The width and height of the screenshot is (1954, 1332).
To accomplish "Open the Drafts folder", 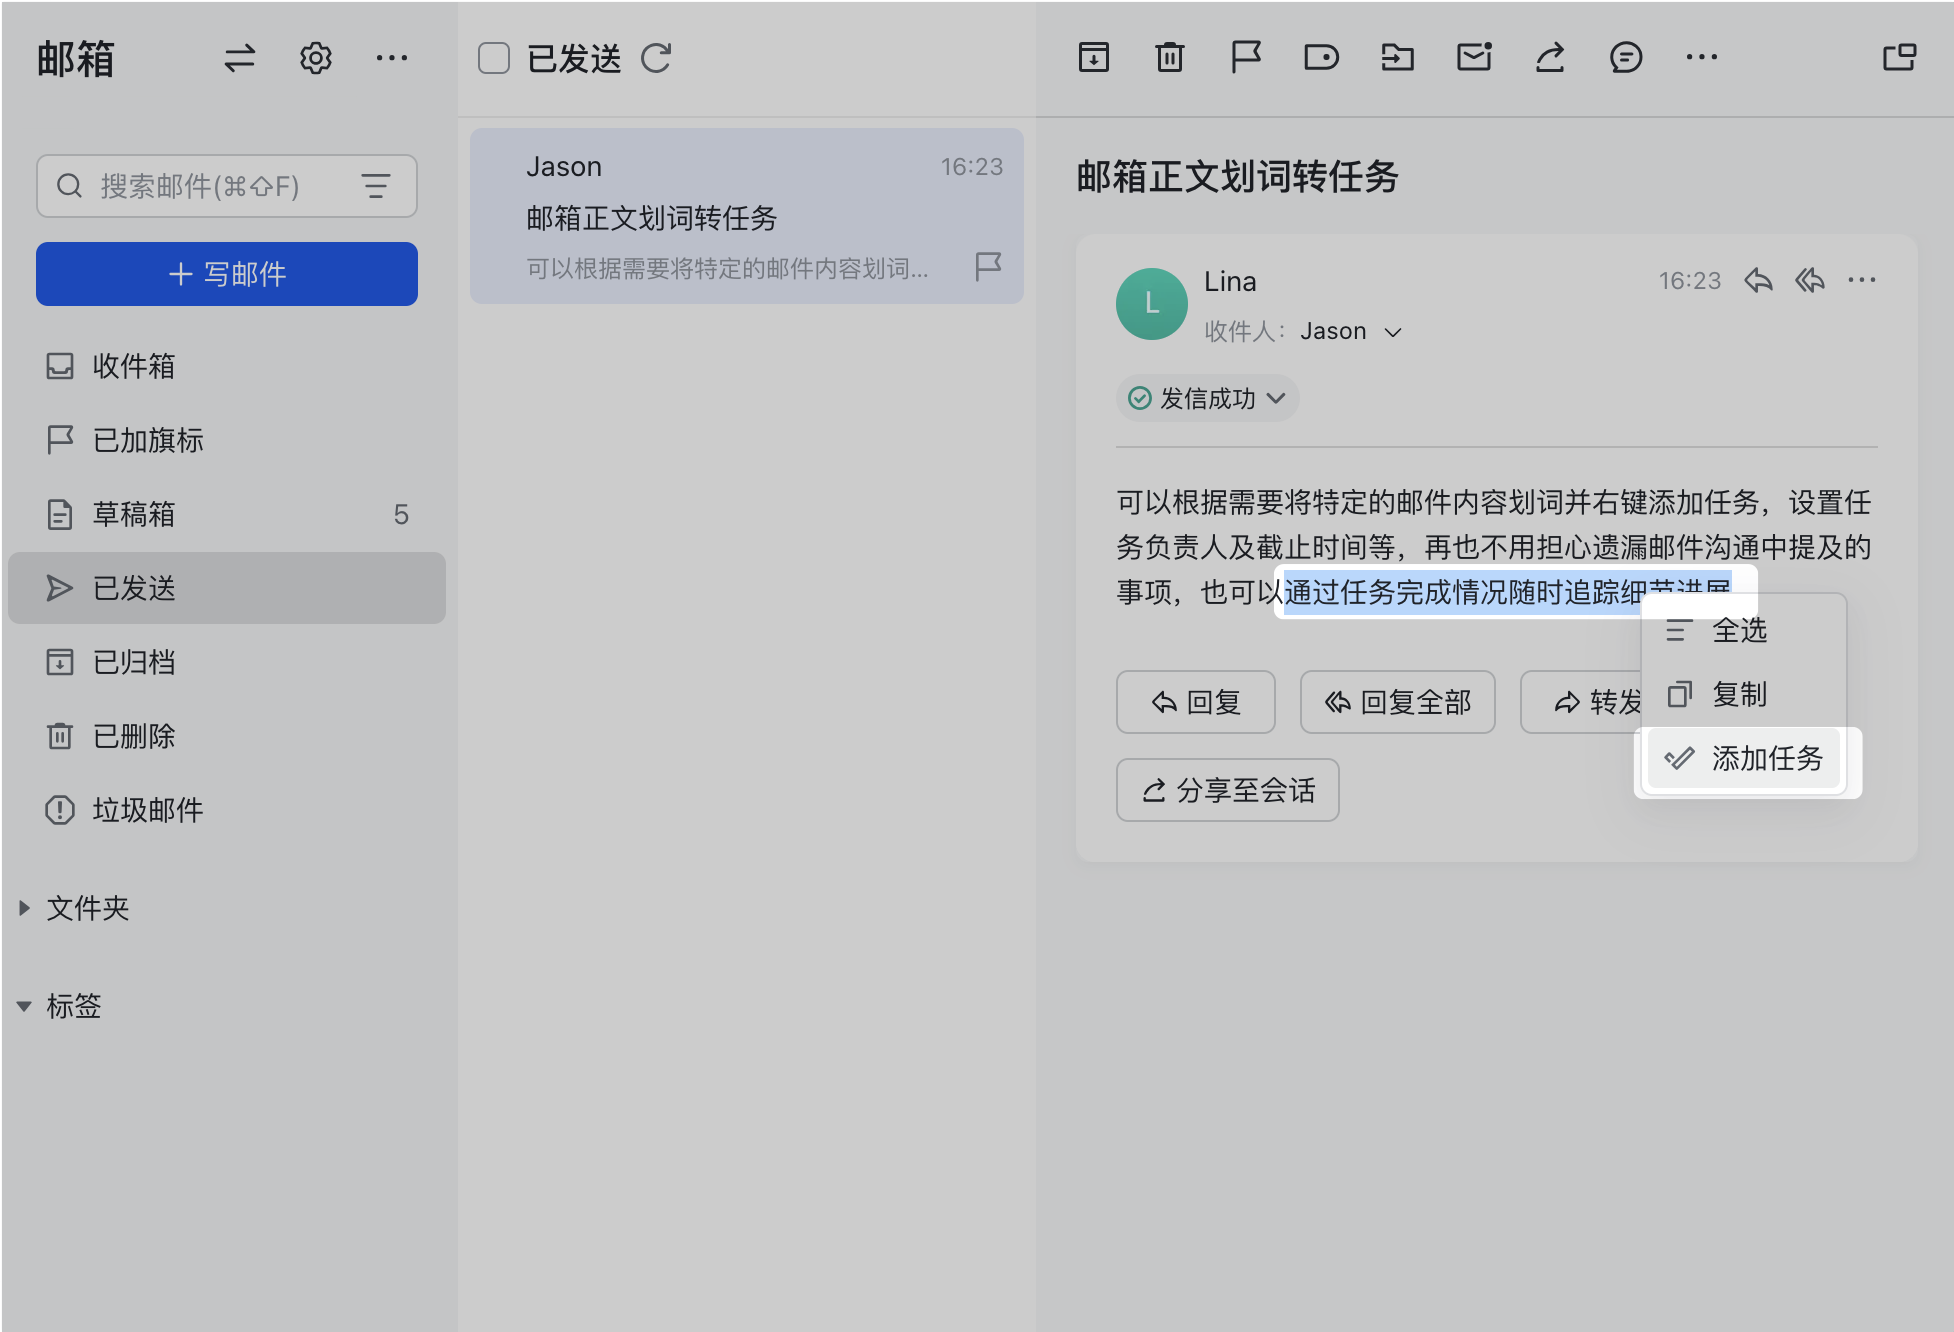I will (227, 514).
